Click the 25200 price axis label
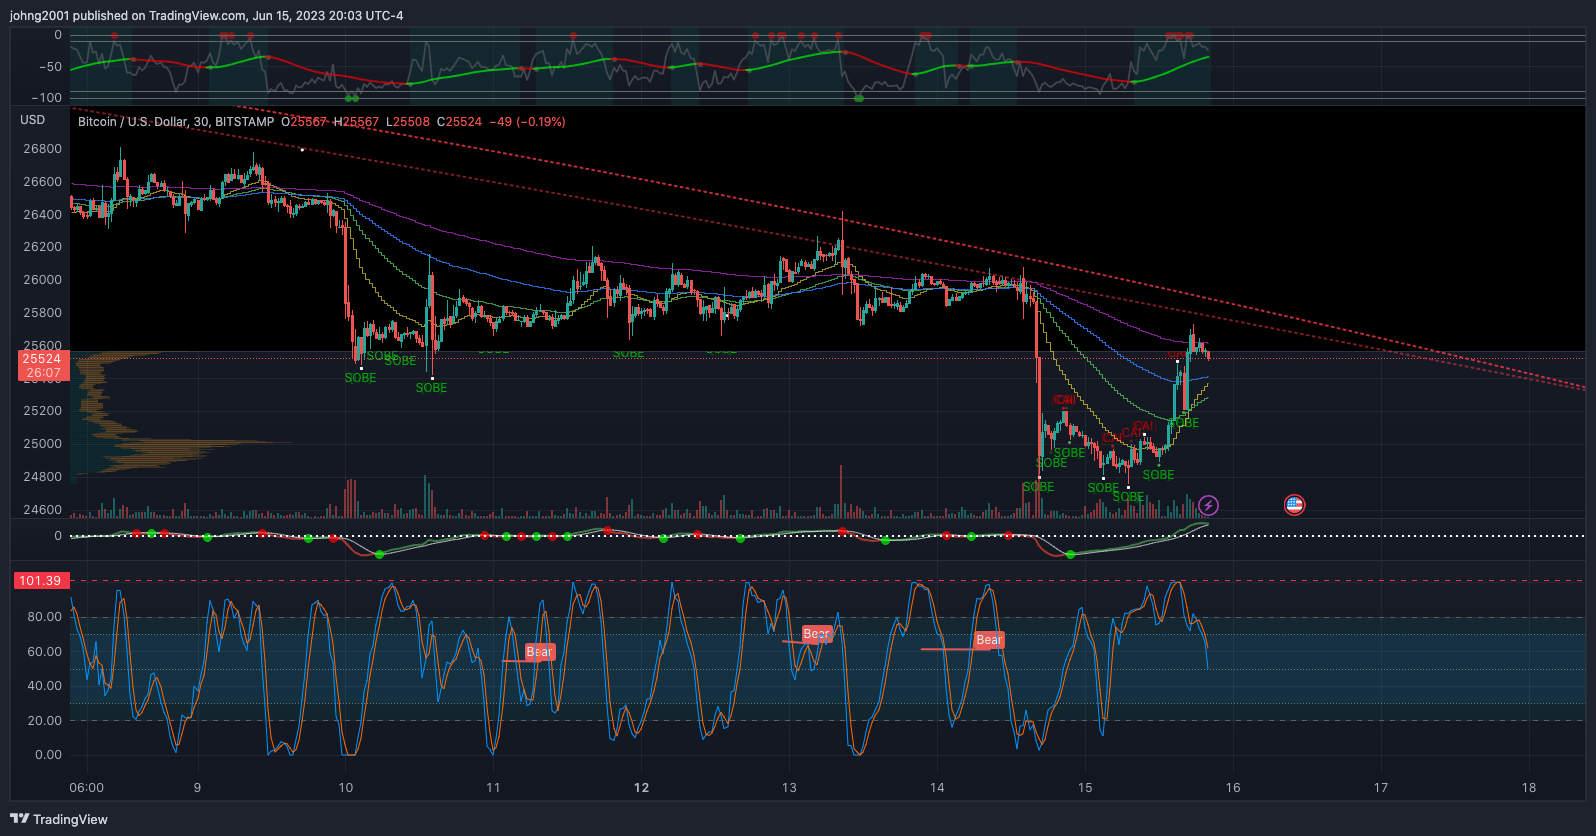Image resolution: width=1596 pixels, height=836 pixels. (x=42, y=411)
